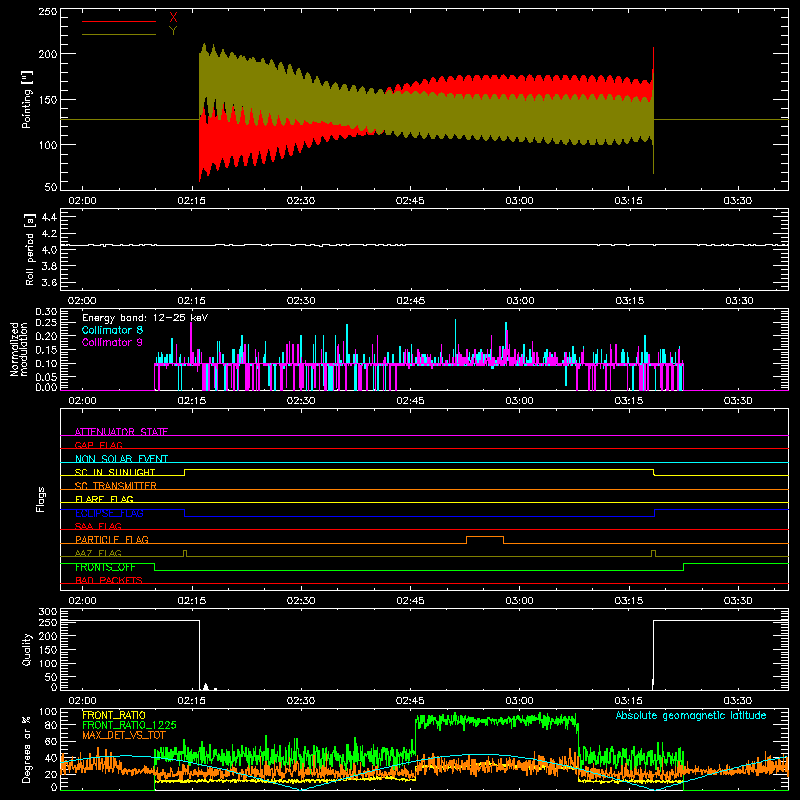Click the Pointing axis title
The image size is (800, 800).
click(x=27, y=99)
